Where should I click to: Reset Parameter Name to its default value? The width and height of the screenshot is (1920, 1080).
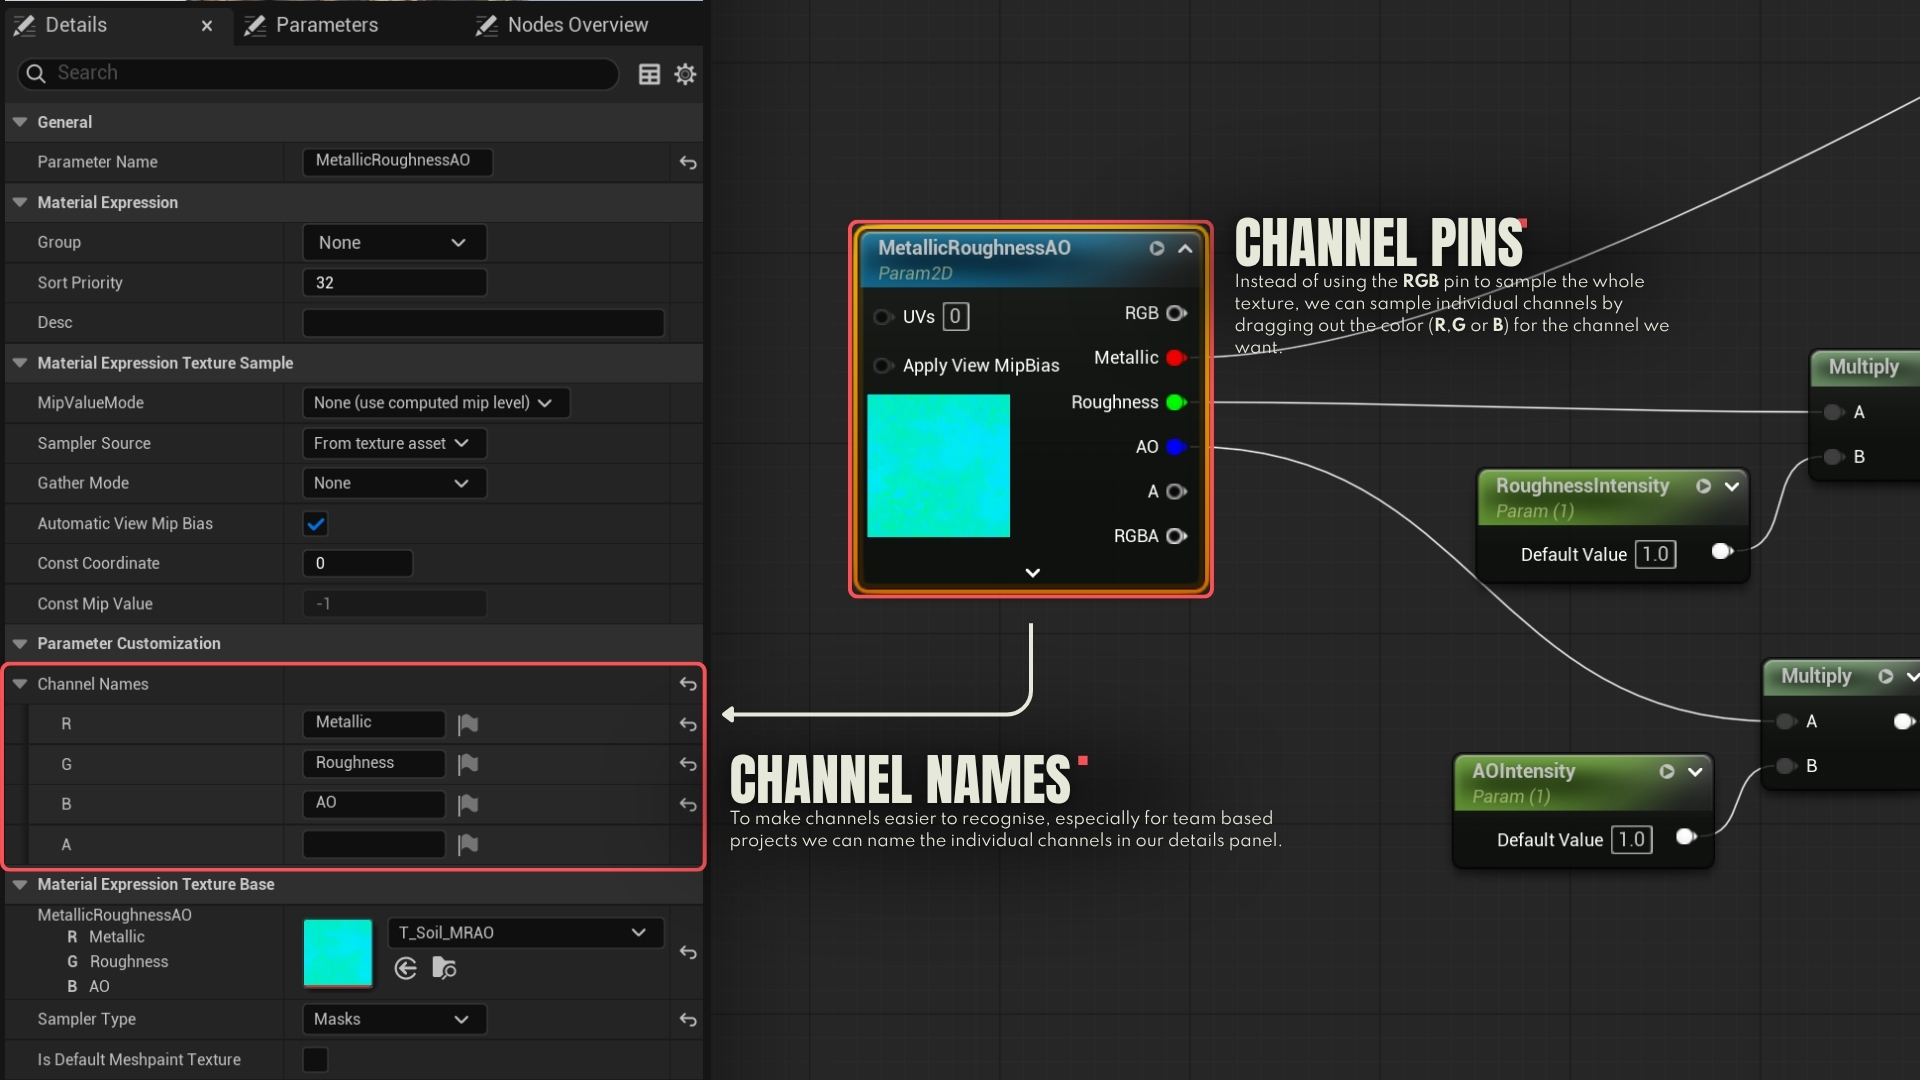(x=688, y=162)
